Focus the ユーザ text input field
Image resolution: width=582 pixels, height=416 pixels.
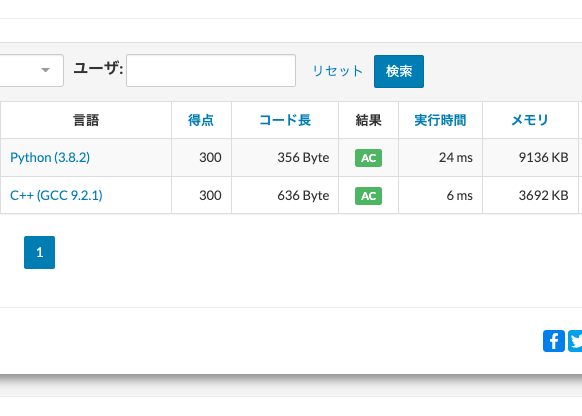pos(211,71)
